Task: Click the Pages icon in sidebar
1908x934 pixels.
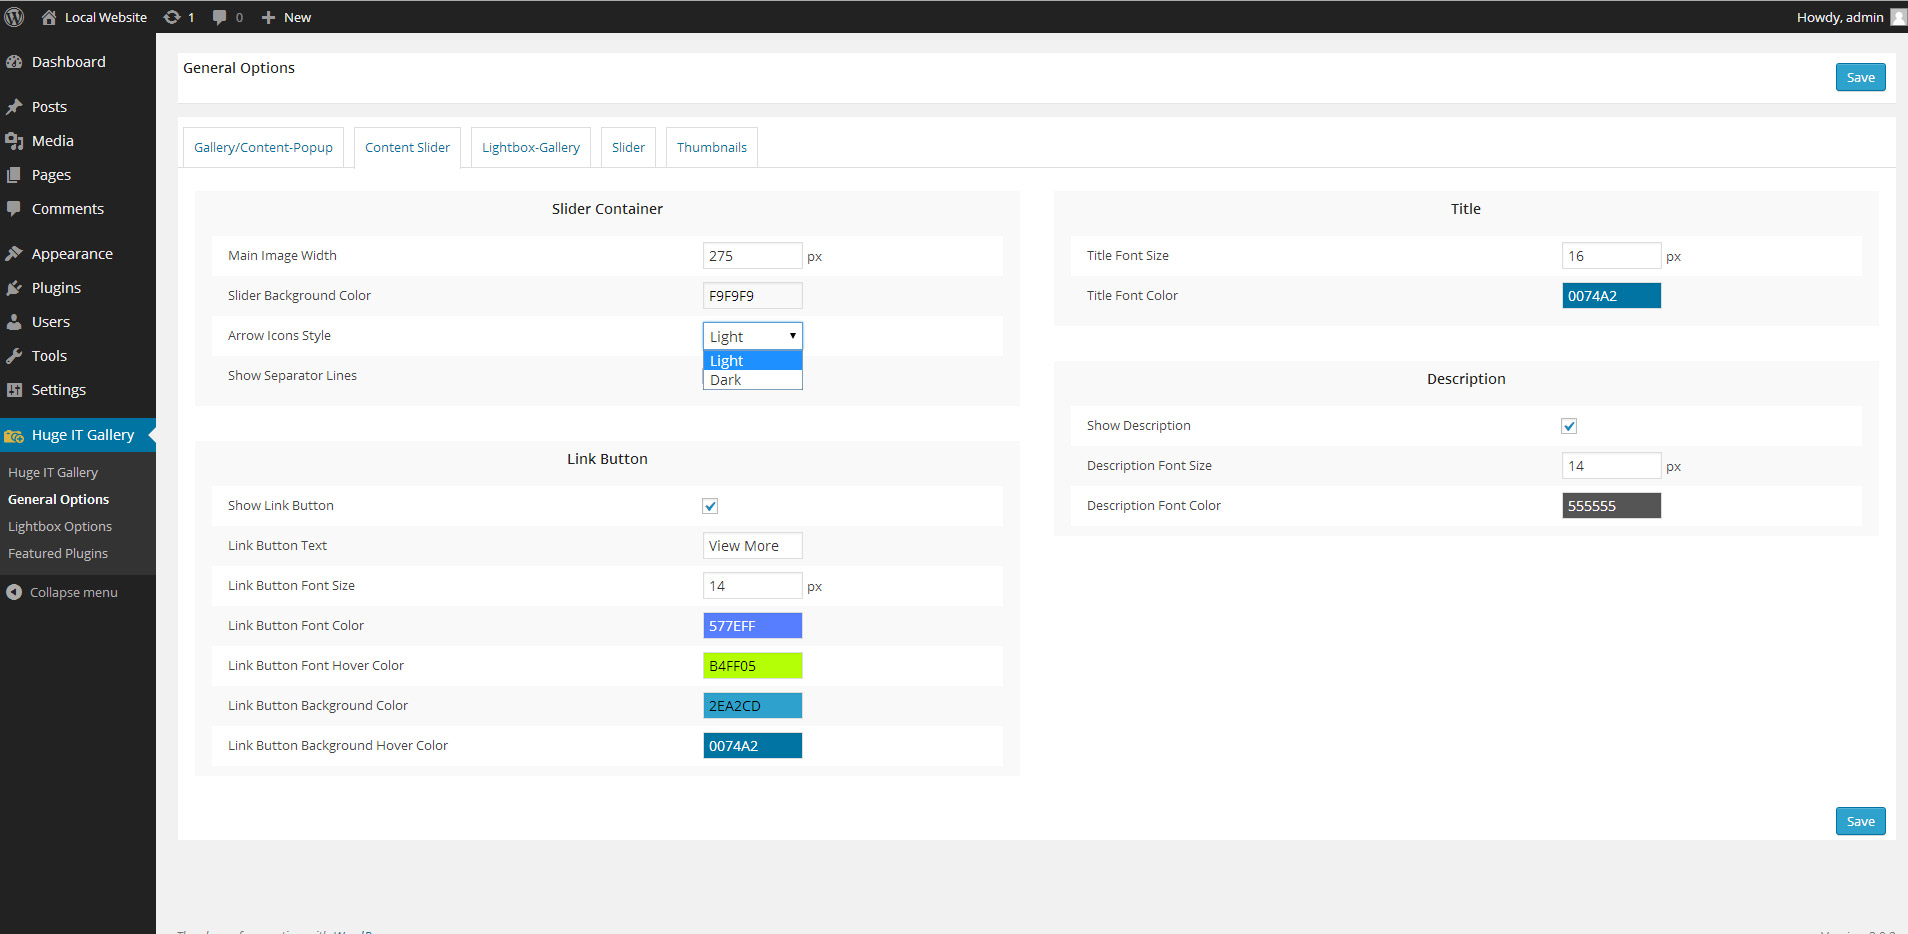Action: click(14, 175)
